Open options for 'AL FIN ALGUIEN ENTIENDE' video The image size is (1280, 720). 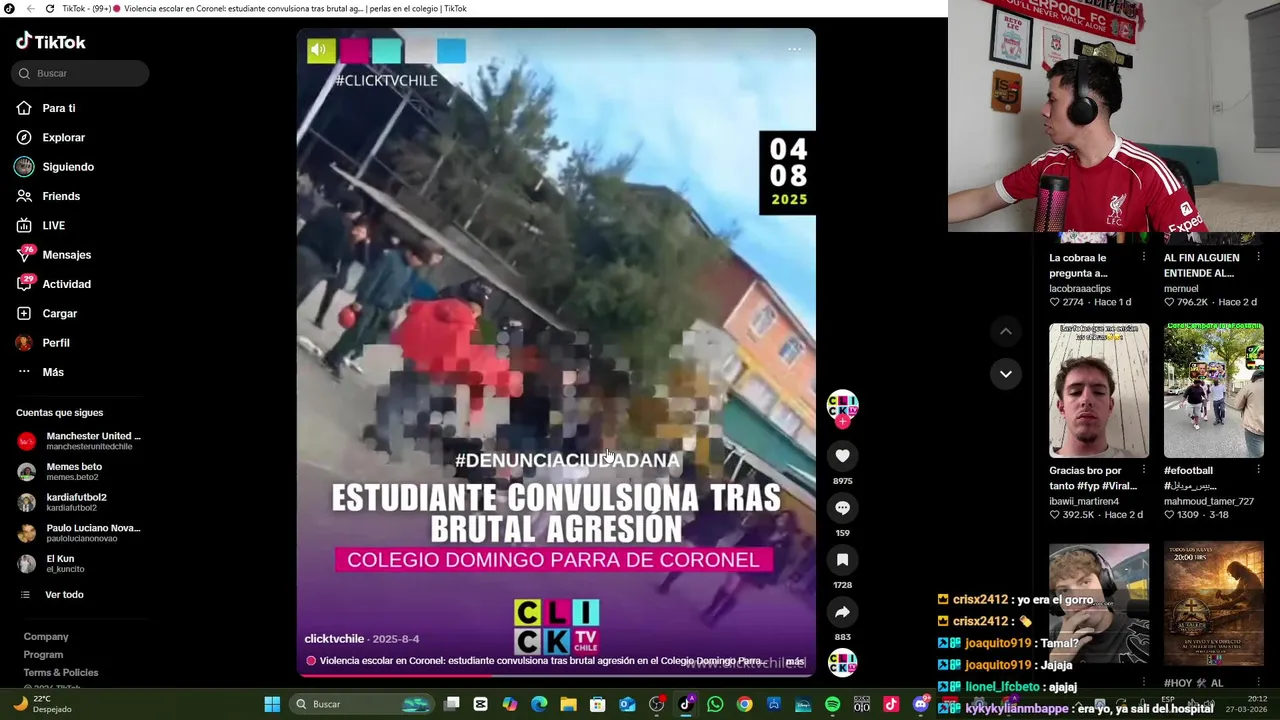point(1258,258)
